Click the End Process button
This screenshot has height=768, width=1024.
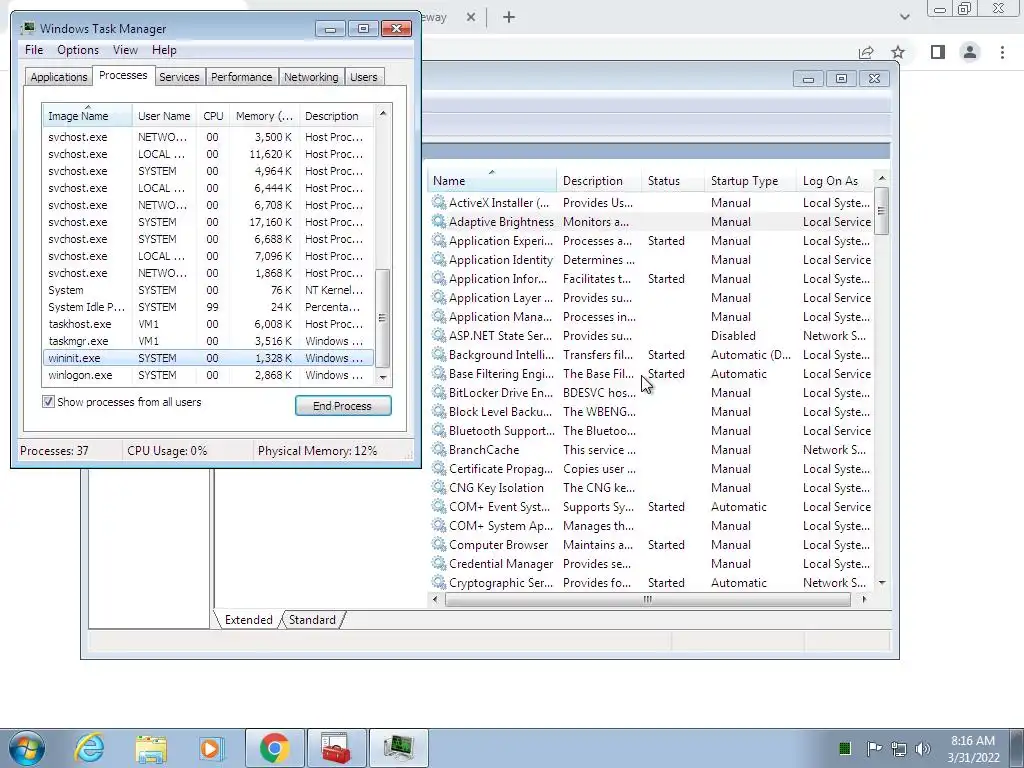tap(343, 406)
